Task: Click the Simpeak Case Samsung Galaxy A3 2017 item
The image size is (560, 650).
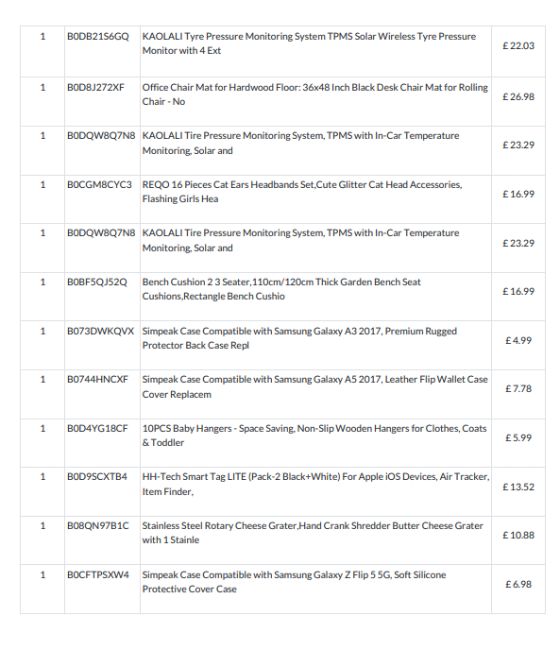Action: 299,338
